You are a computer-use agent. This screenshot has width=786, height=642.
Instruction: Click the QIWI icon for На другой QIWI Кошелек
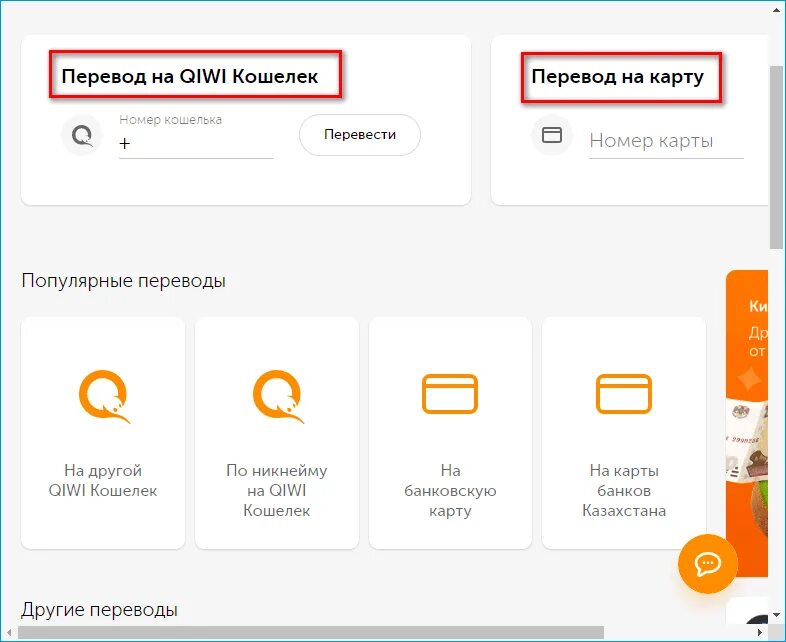[104, 396]
